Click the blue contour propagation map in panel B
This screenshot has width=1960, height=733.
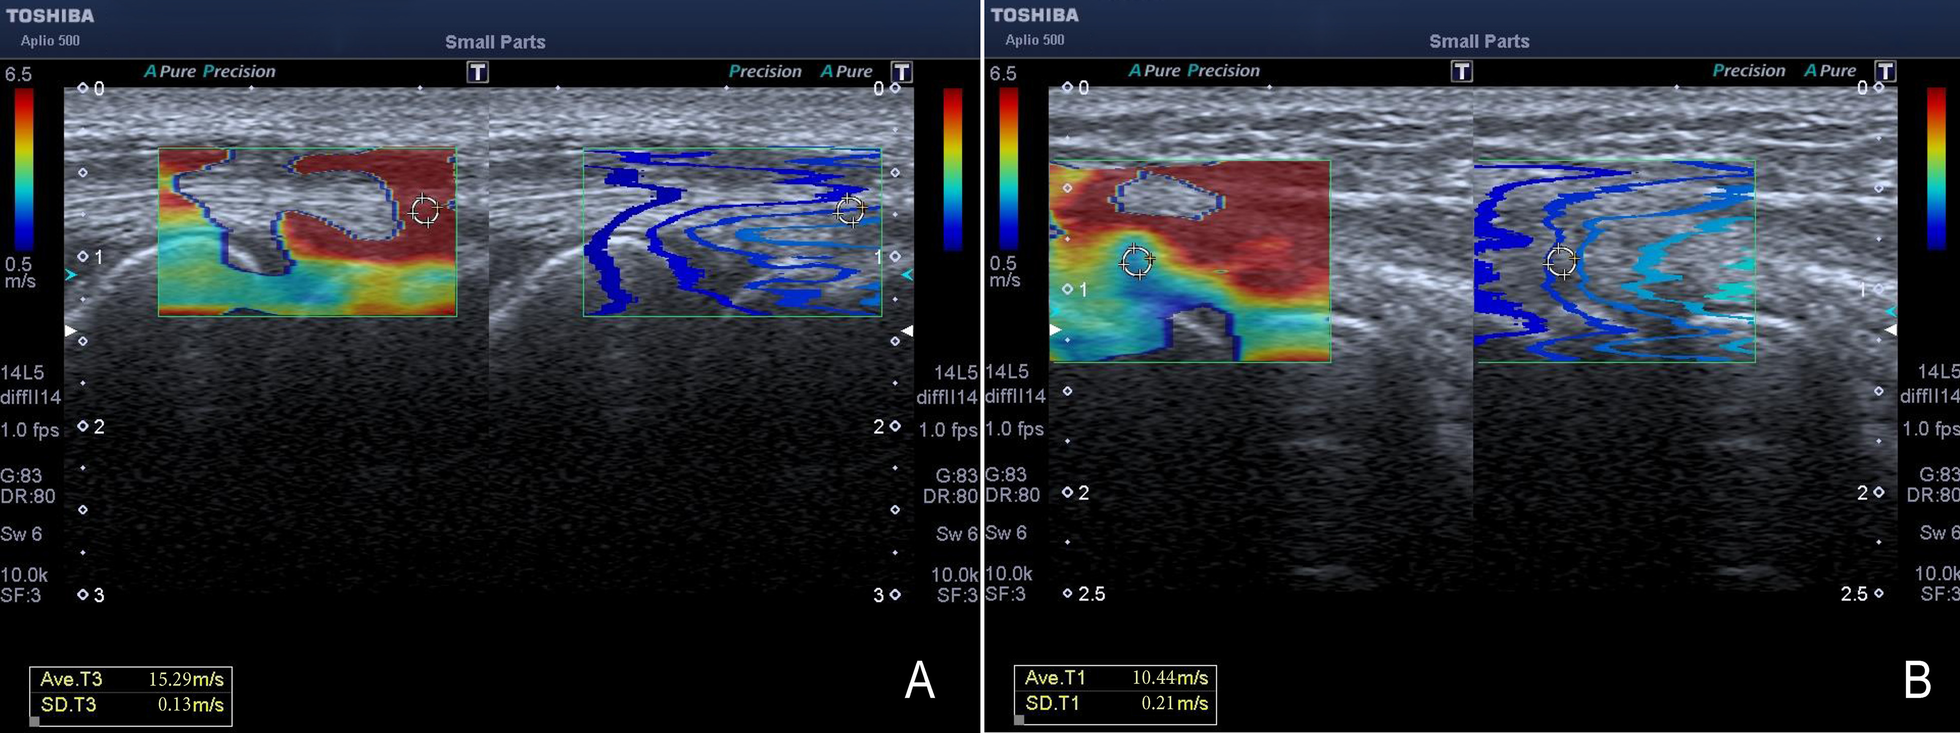point(1614,261)
